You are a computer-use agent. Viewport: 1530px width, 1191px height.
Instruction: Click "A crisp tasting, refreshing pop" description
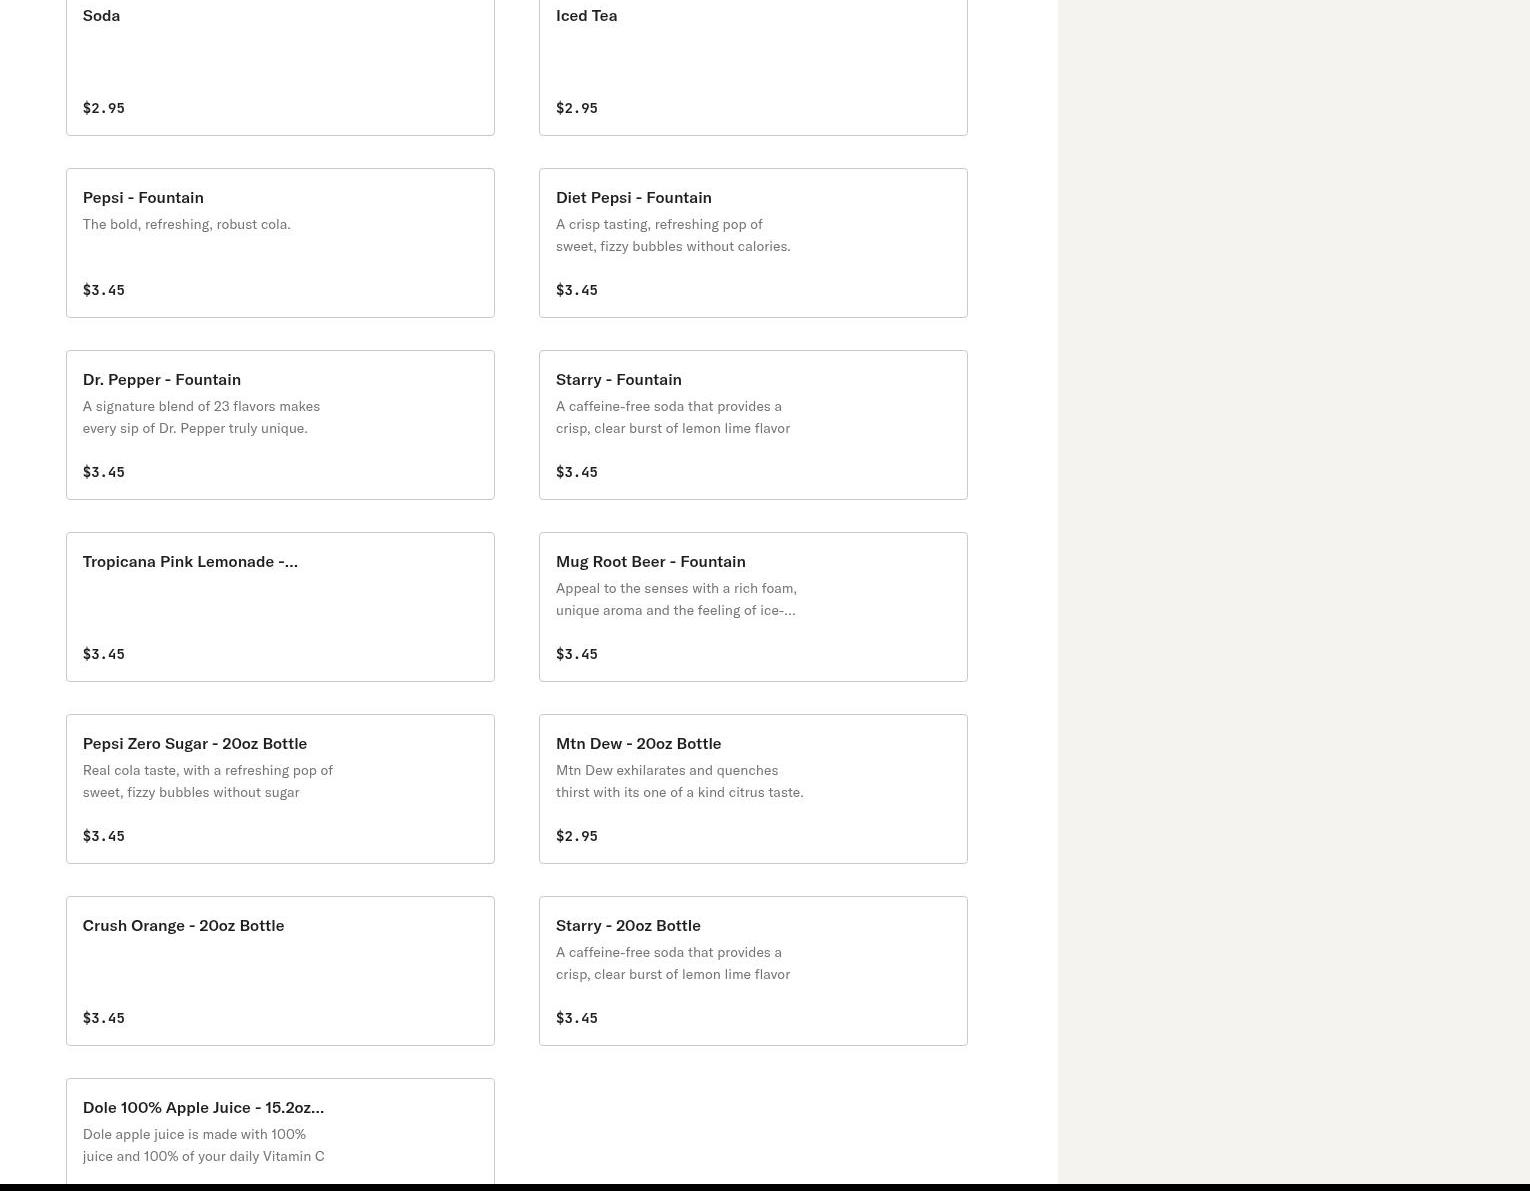click(673, 235)
